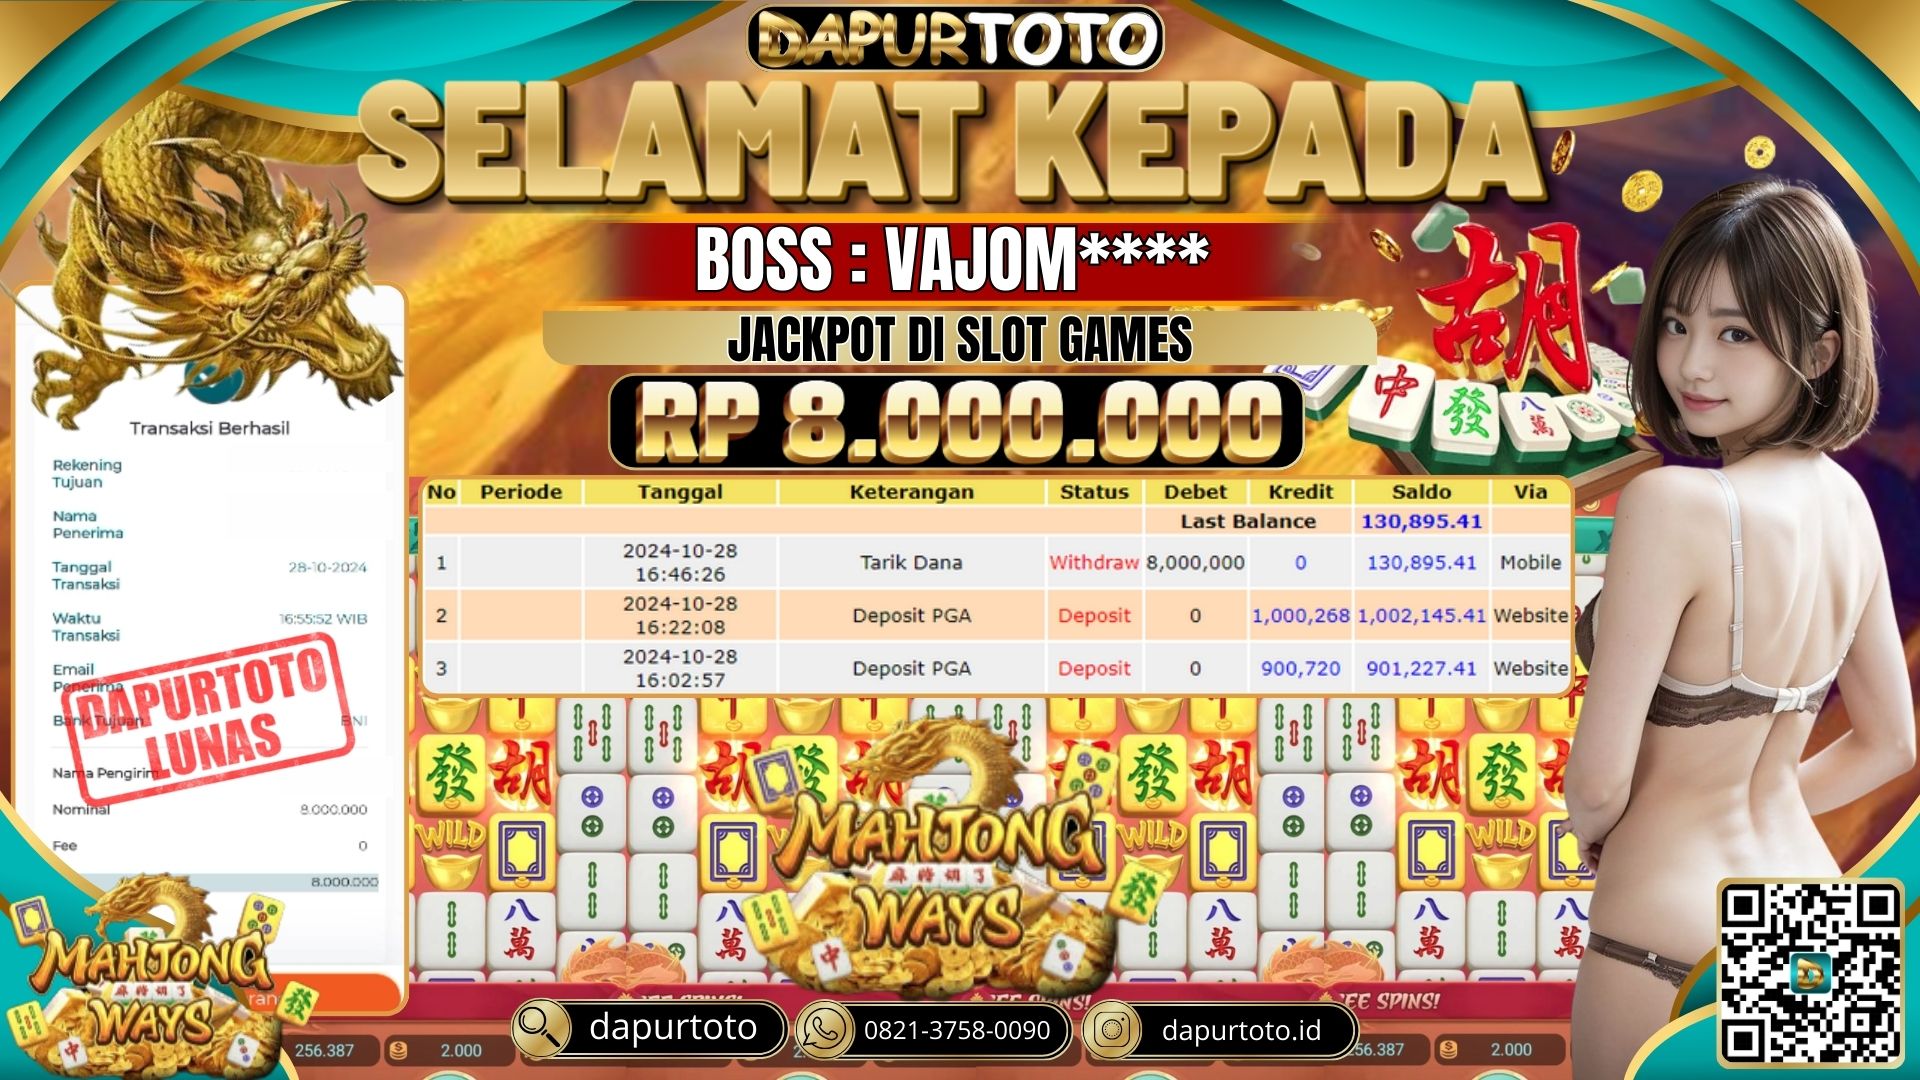Click the WhatsApp phone icon
This screenshot has height=1080, width=1920.
(x=825, y=1030)
